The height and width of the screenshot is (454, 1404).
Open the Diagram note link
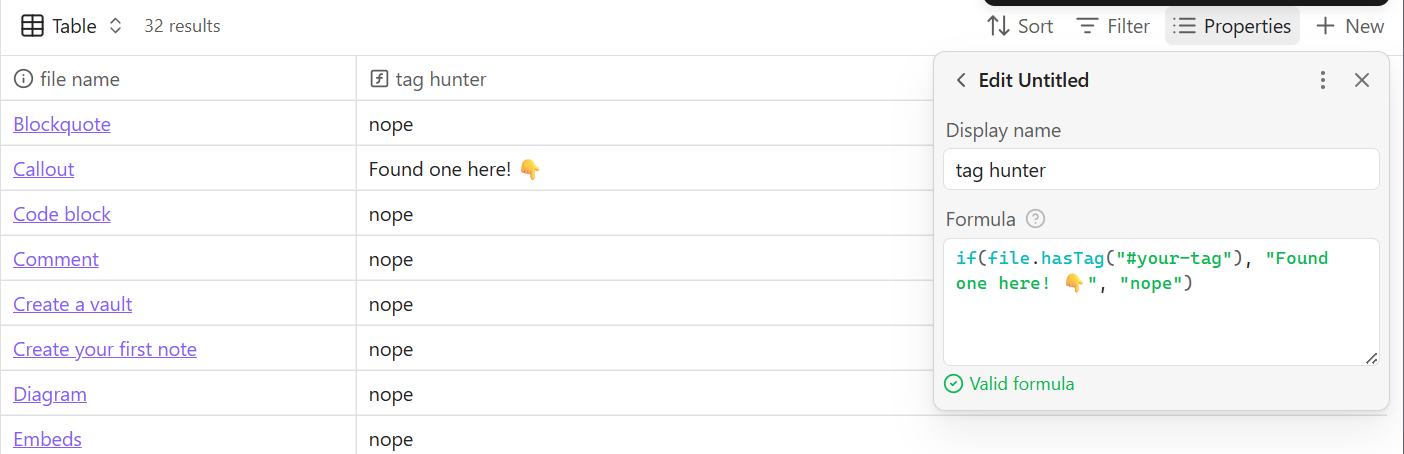click(50, 394)
